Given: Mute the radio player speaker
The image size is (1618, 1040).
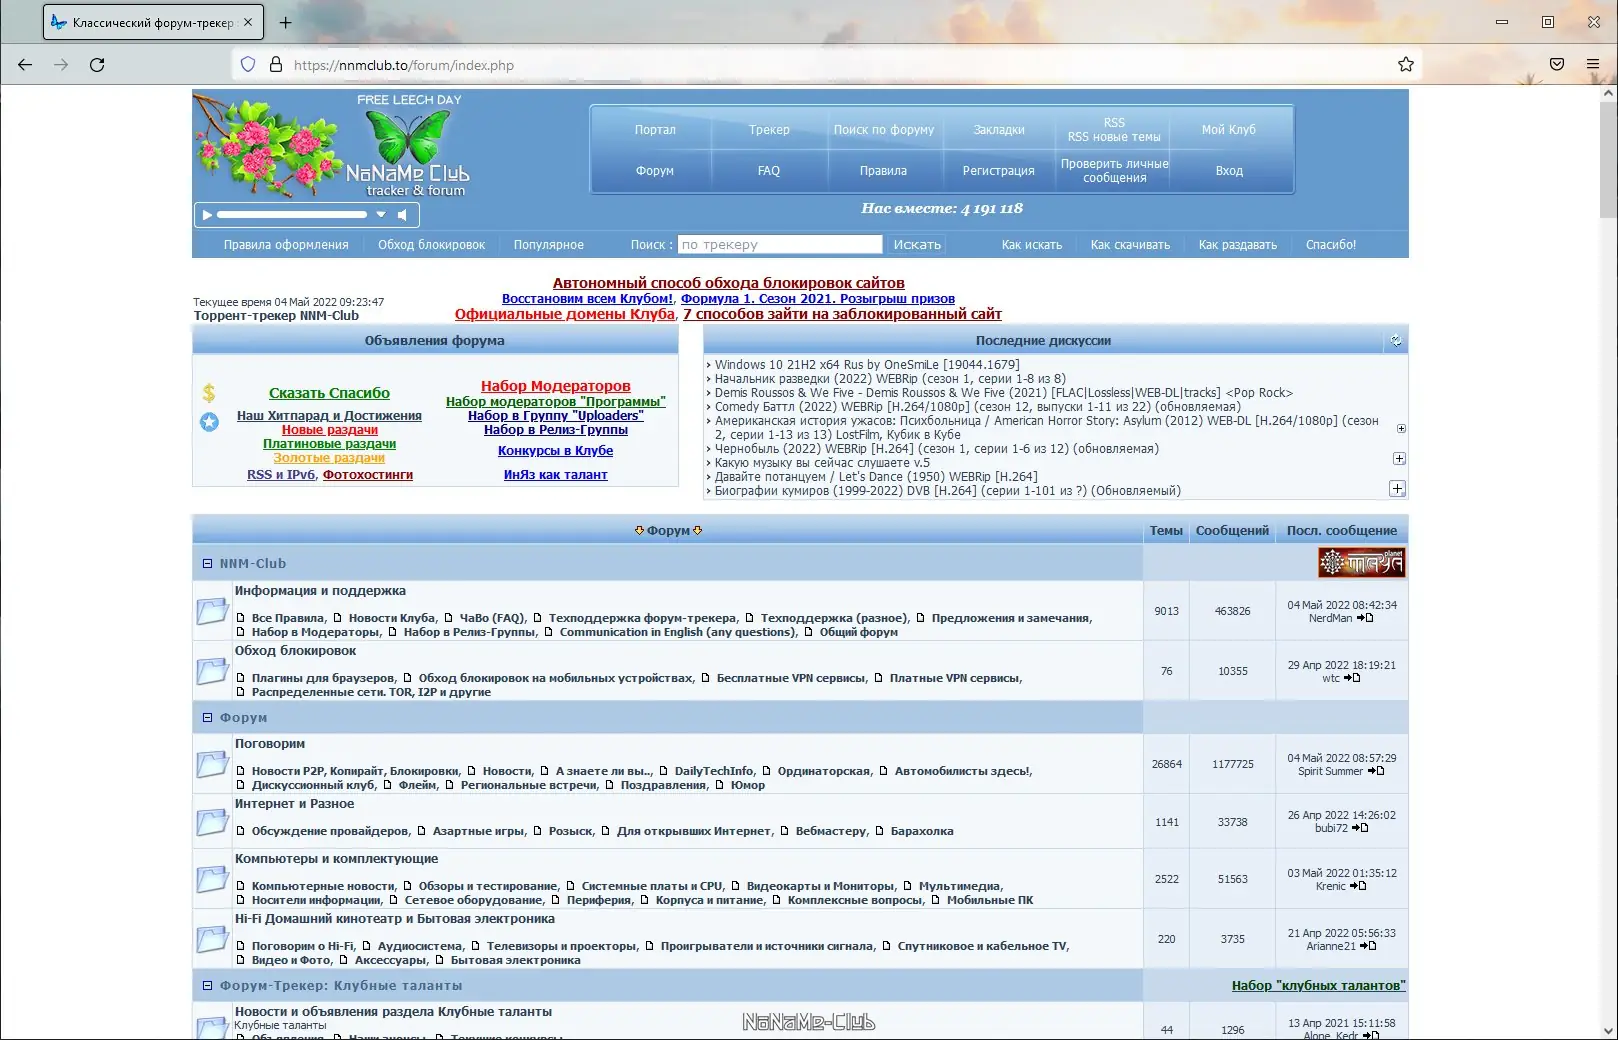Looking at the screenshot, I should coord(402,215).
